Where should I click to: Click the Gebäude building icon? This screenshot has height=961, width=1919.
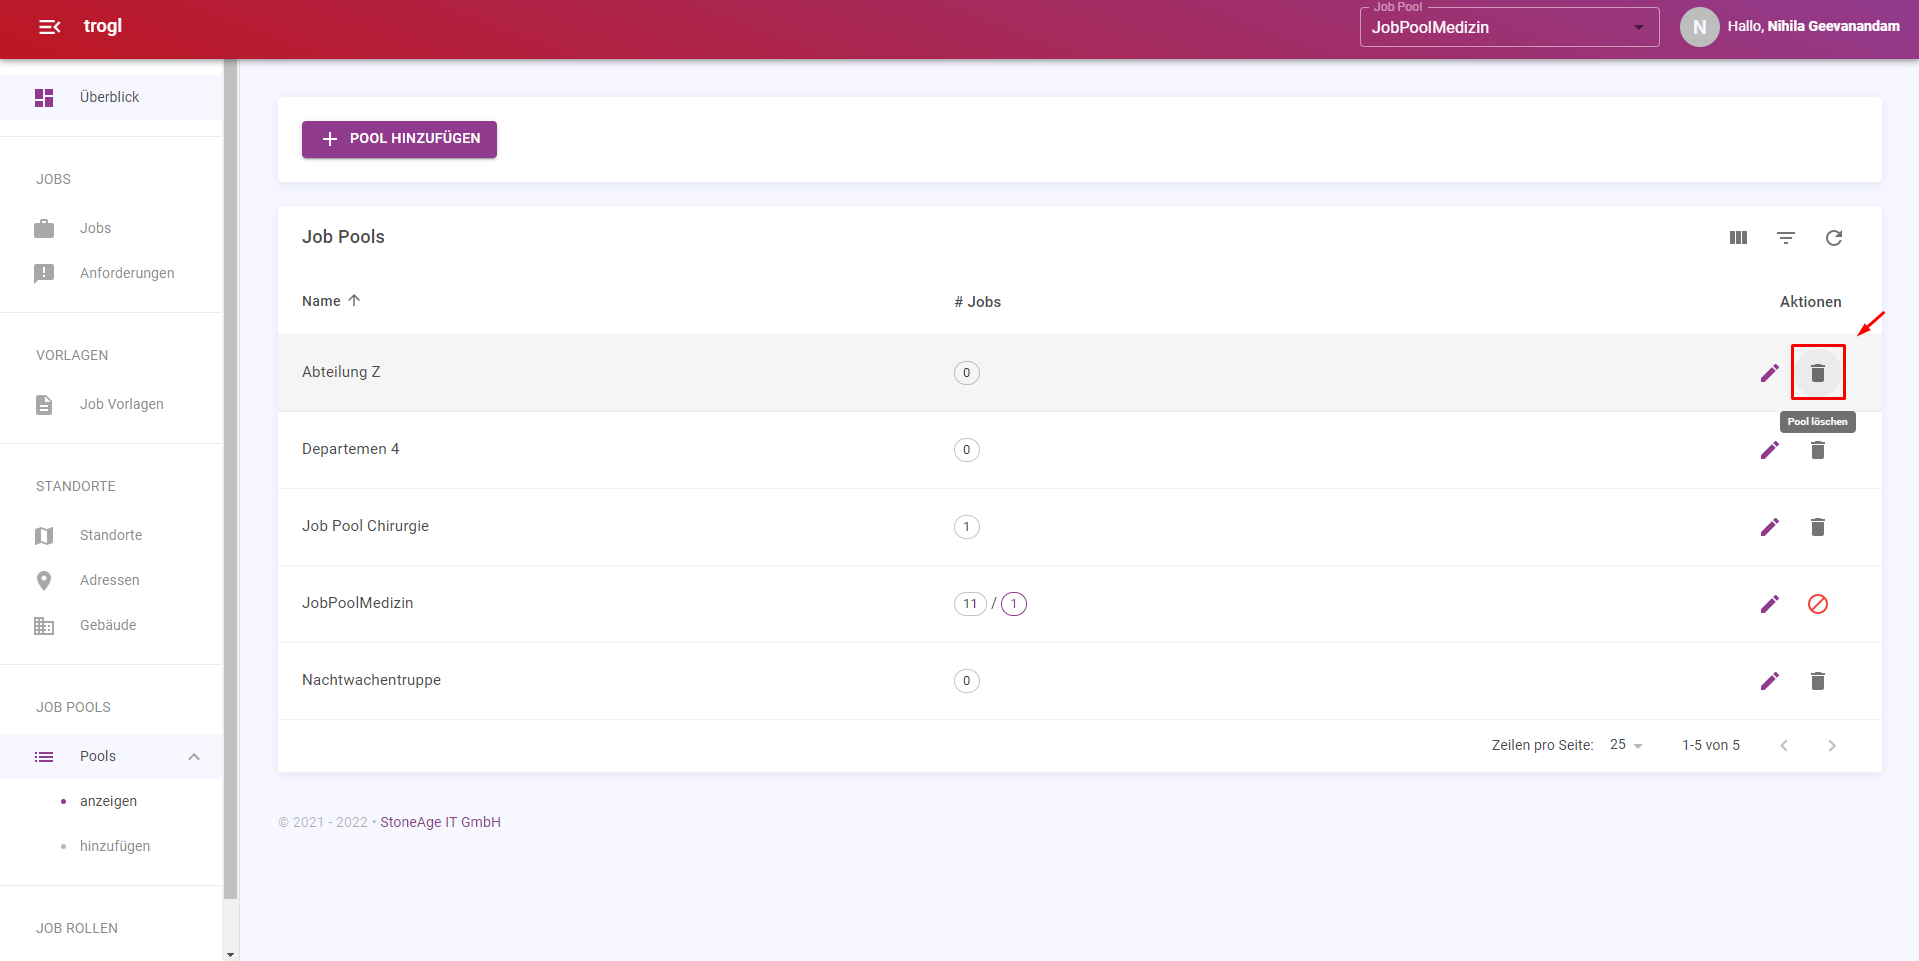(44, 626)
